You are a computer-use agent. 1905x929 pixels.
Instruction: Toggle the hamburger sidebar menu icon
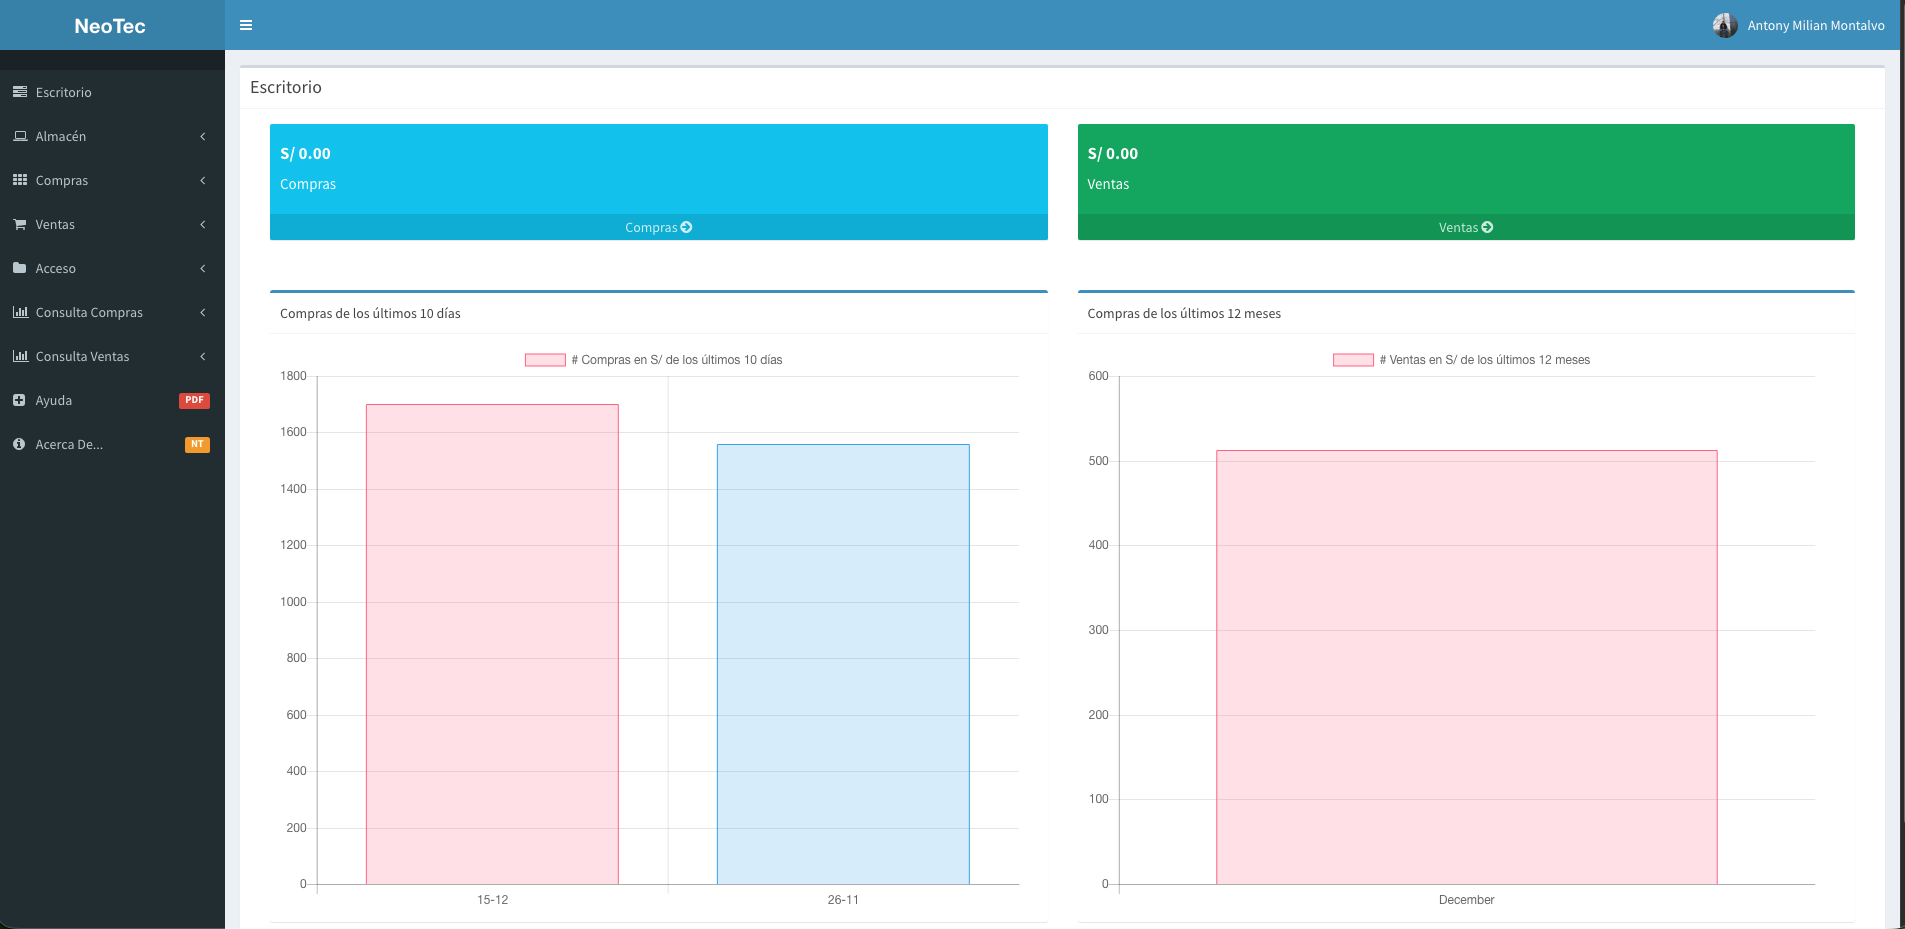[x=246, y=25]
